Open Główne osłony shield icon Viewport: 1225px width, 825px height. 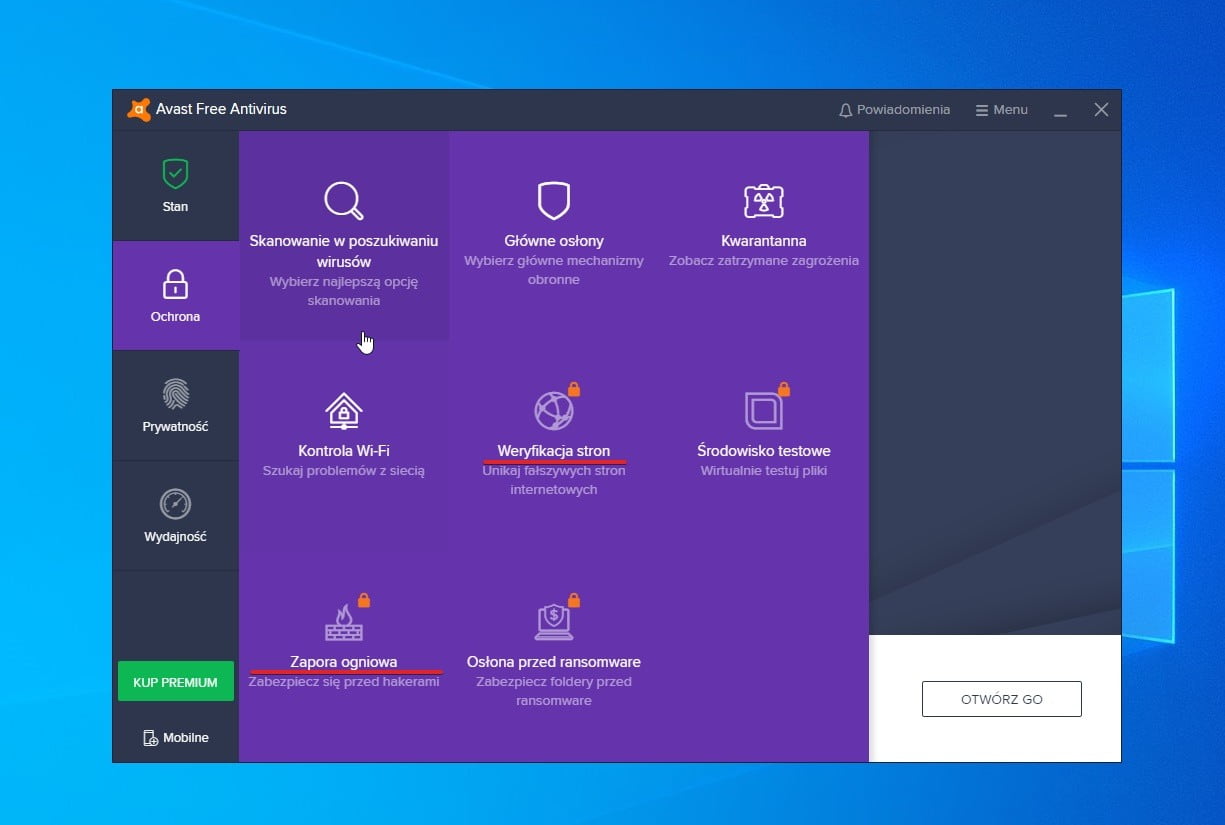pos(553,200)
